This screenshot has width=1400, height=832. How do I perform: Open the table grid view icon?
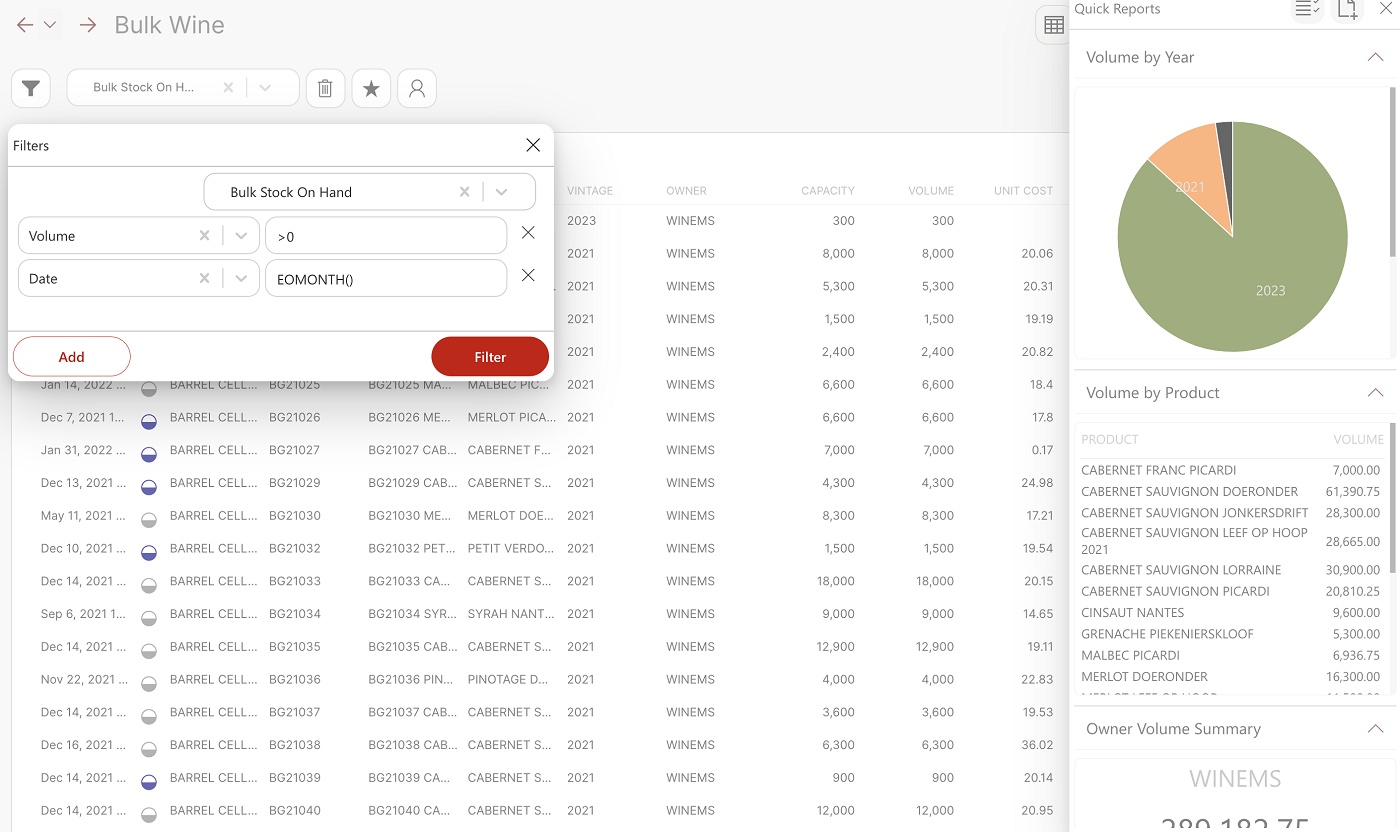[x=1053, y=26]
